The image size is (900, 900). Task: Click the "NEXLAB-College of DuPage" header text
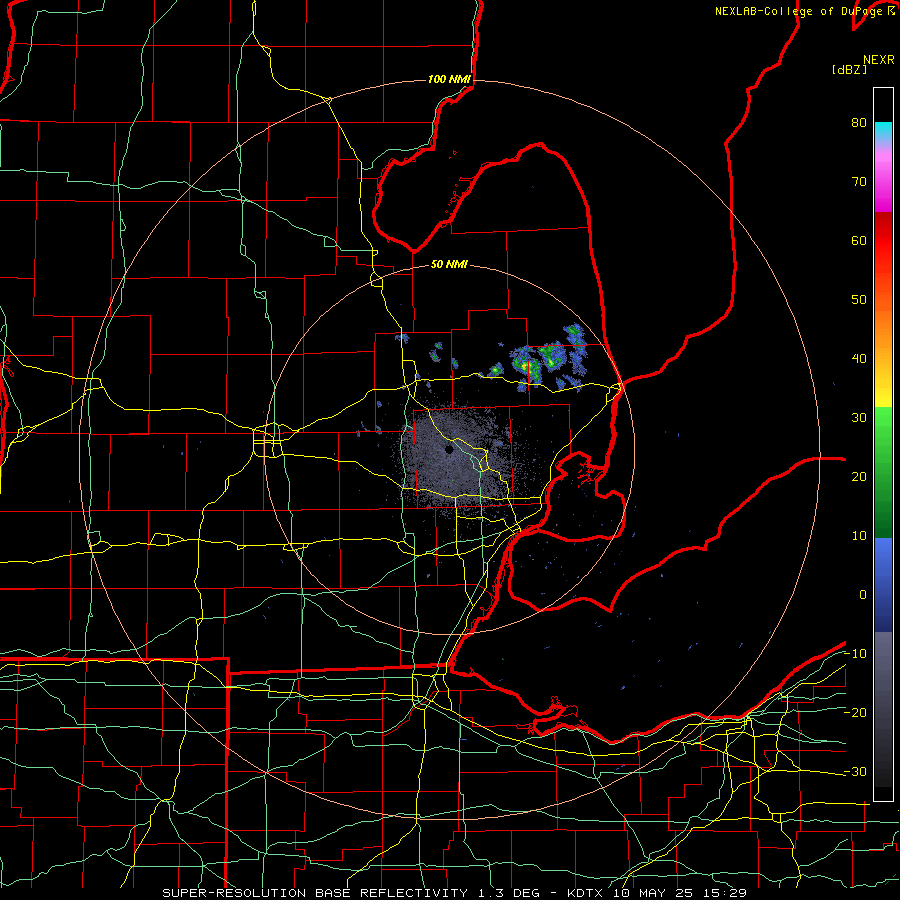pyautogui.click(x=800, y=11)
